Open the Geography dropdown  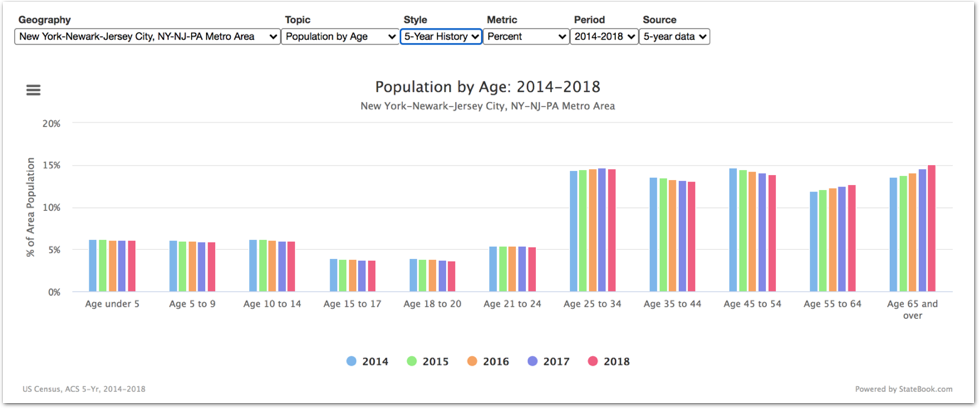[x=148, y=37]
